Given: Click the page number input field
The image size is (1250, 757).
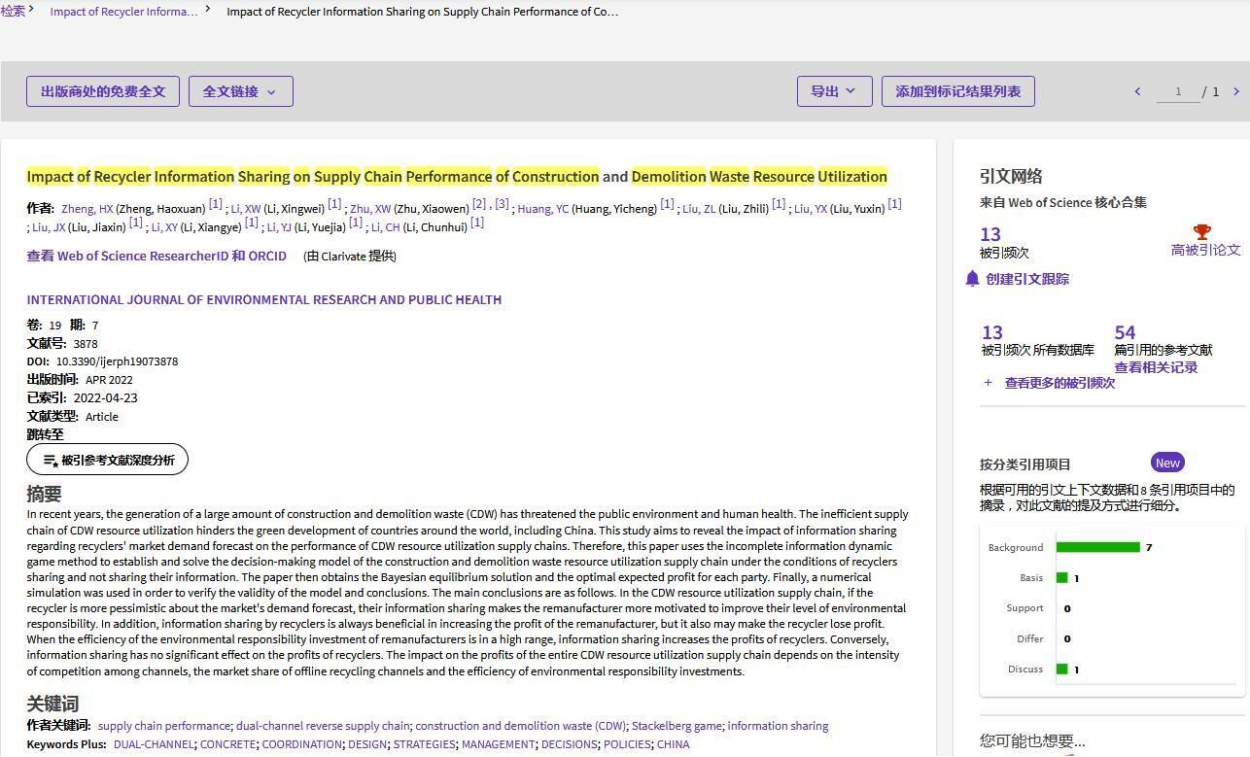Looking at the screenshot, I should coord(1177,92).
